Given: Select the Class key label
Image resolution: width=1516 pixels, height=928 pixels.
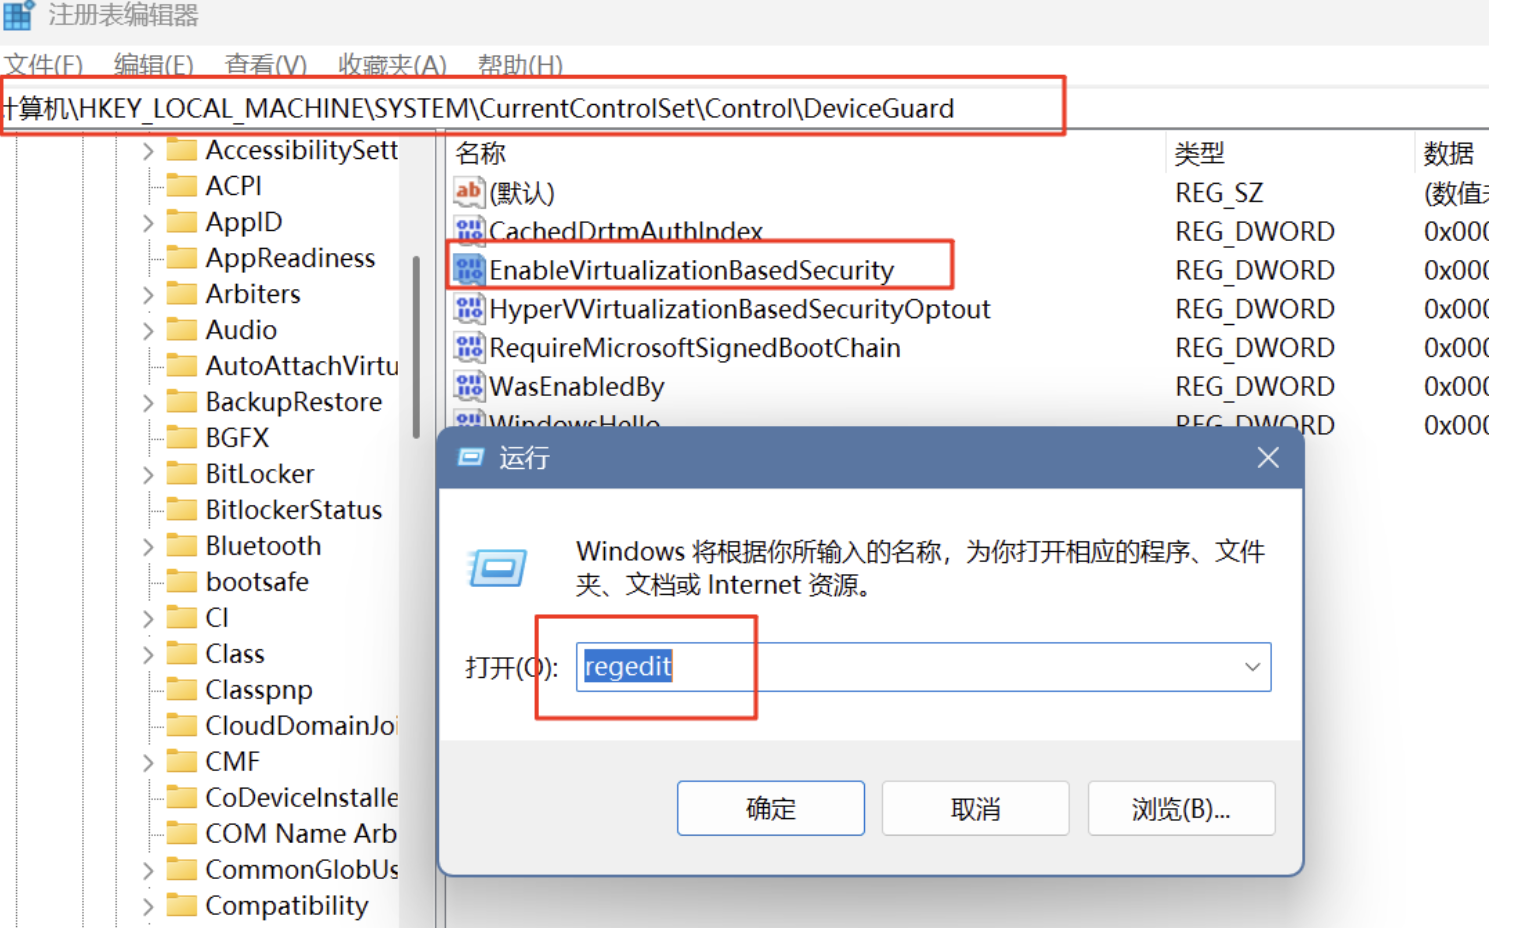Looking at the screenshot, I should pos(235,654).
